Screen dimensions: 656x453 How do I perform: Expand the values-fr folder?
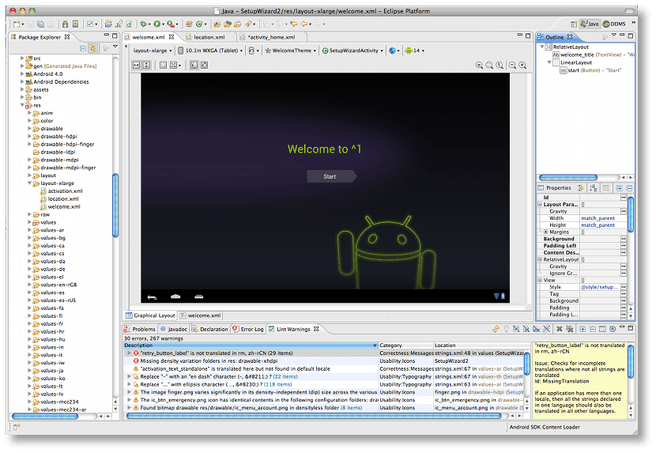click(30, 324)
